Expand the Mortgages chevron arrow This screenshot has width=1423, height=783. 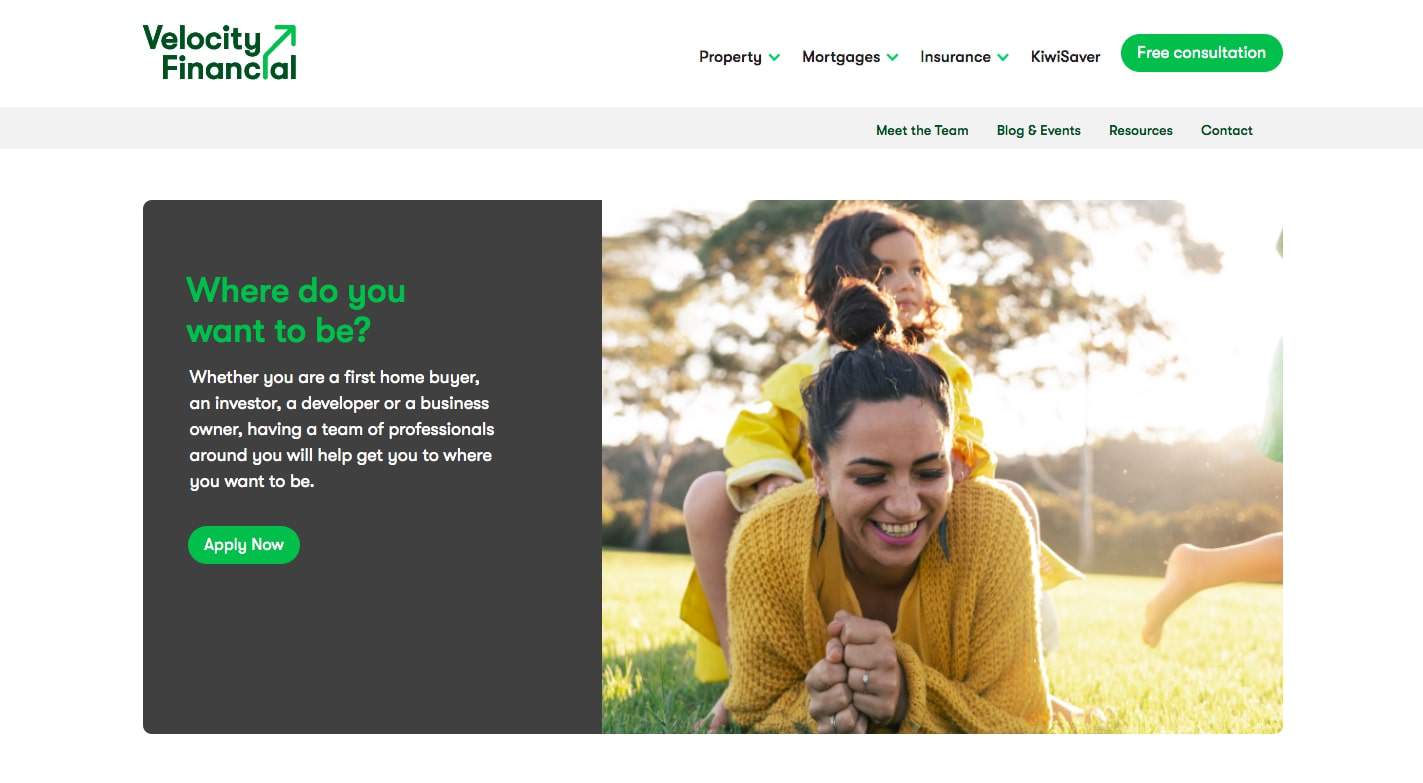click(893, 58)
